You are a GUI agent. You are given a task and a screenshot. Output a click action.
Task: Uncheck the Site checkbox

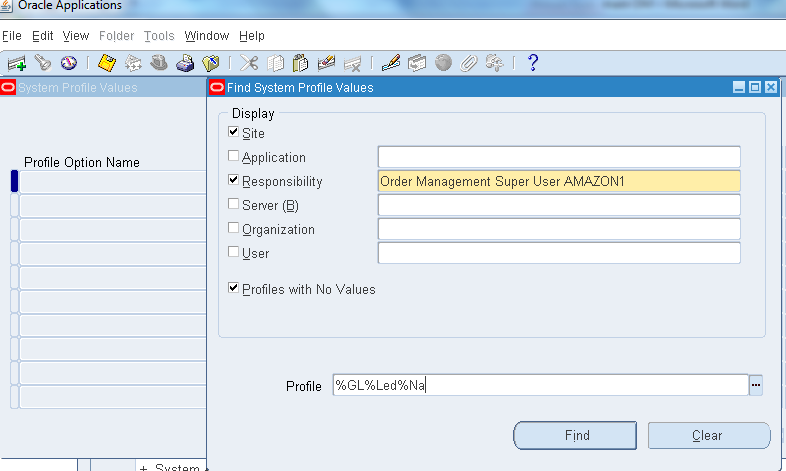pos(233,132)
